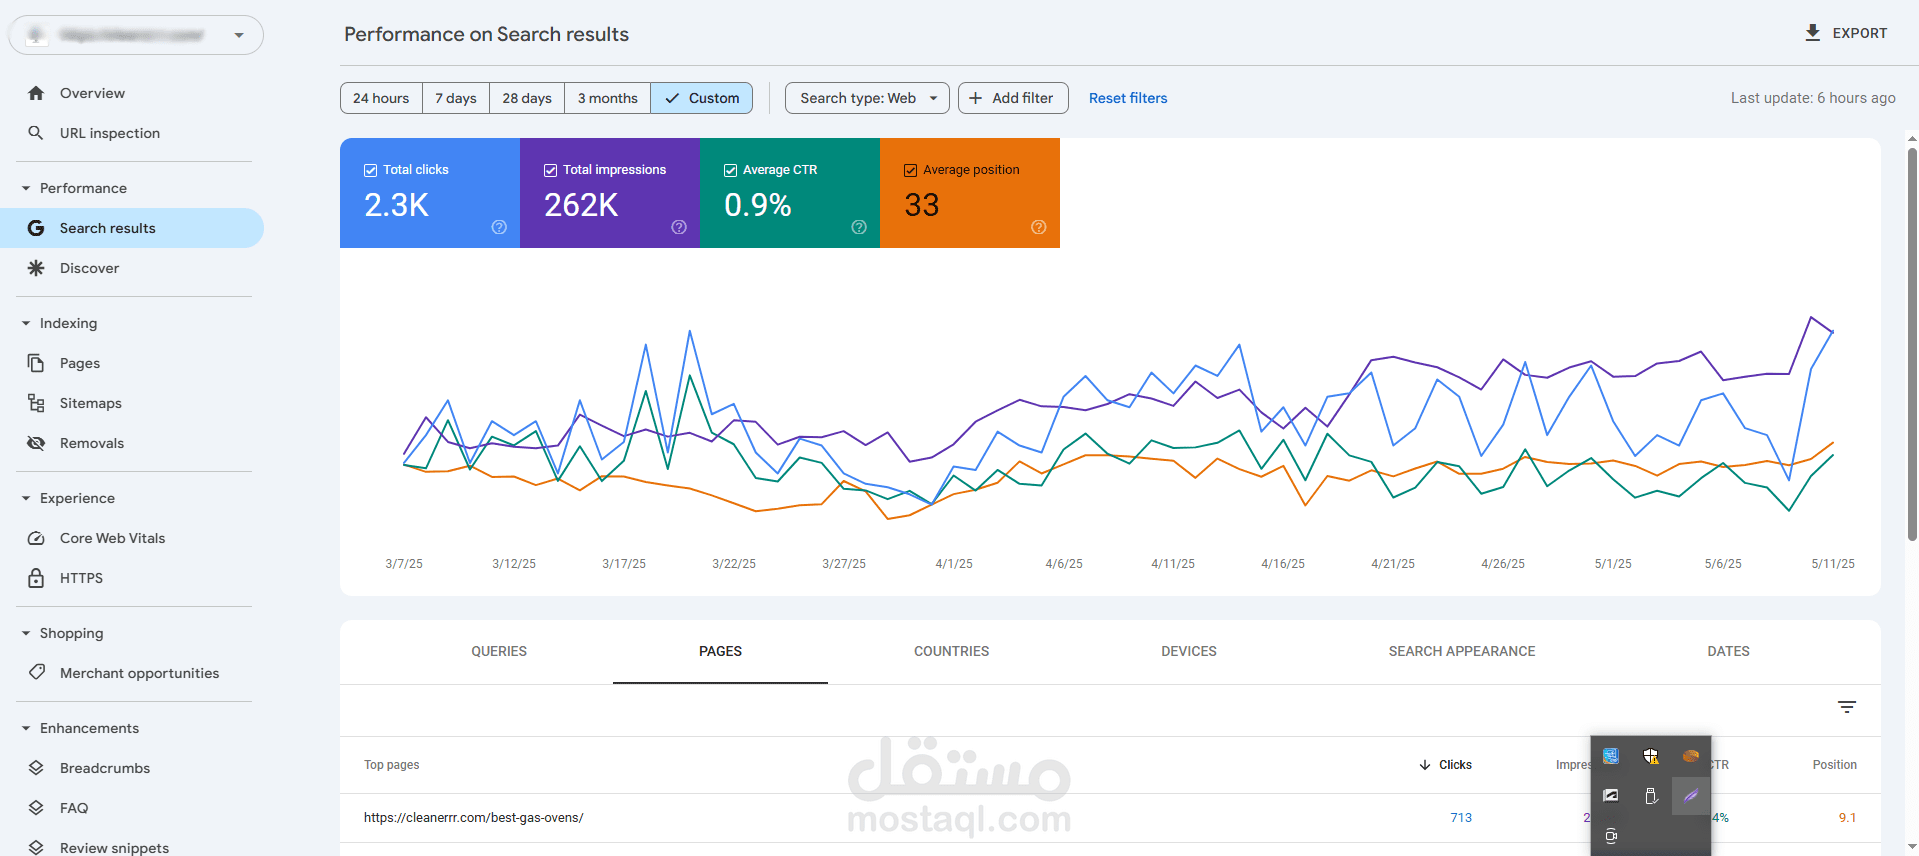Click the Core Web Vitals gauge icon

pos(36,538)
